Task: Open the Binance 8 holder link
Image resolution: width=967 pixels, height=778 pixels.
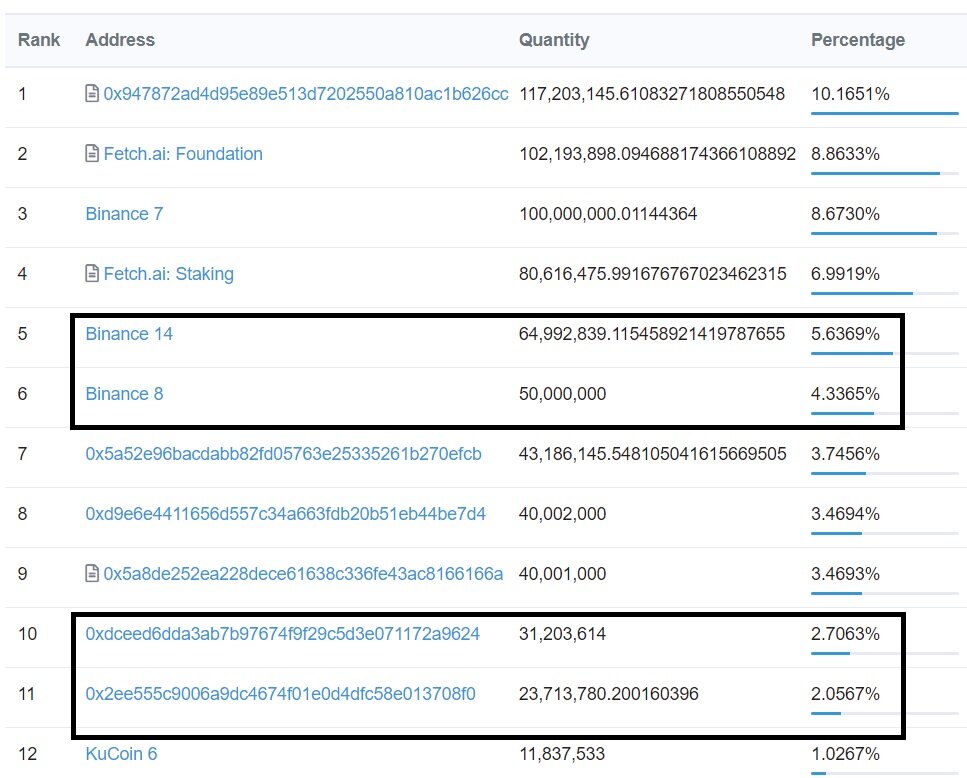Action: tap(124, 394)
